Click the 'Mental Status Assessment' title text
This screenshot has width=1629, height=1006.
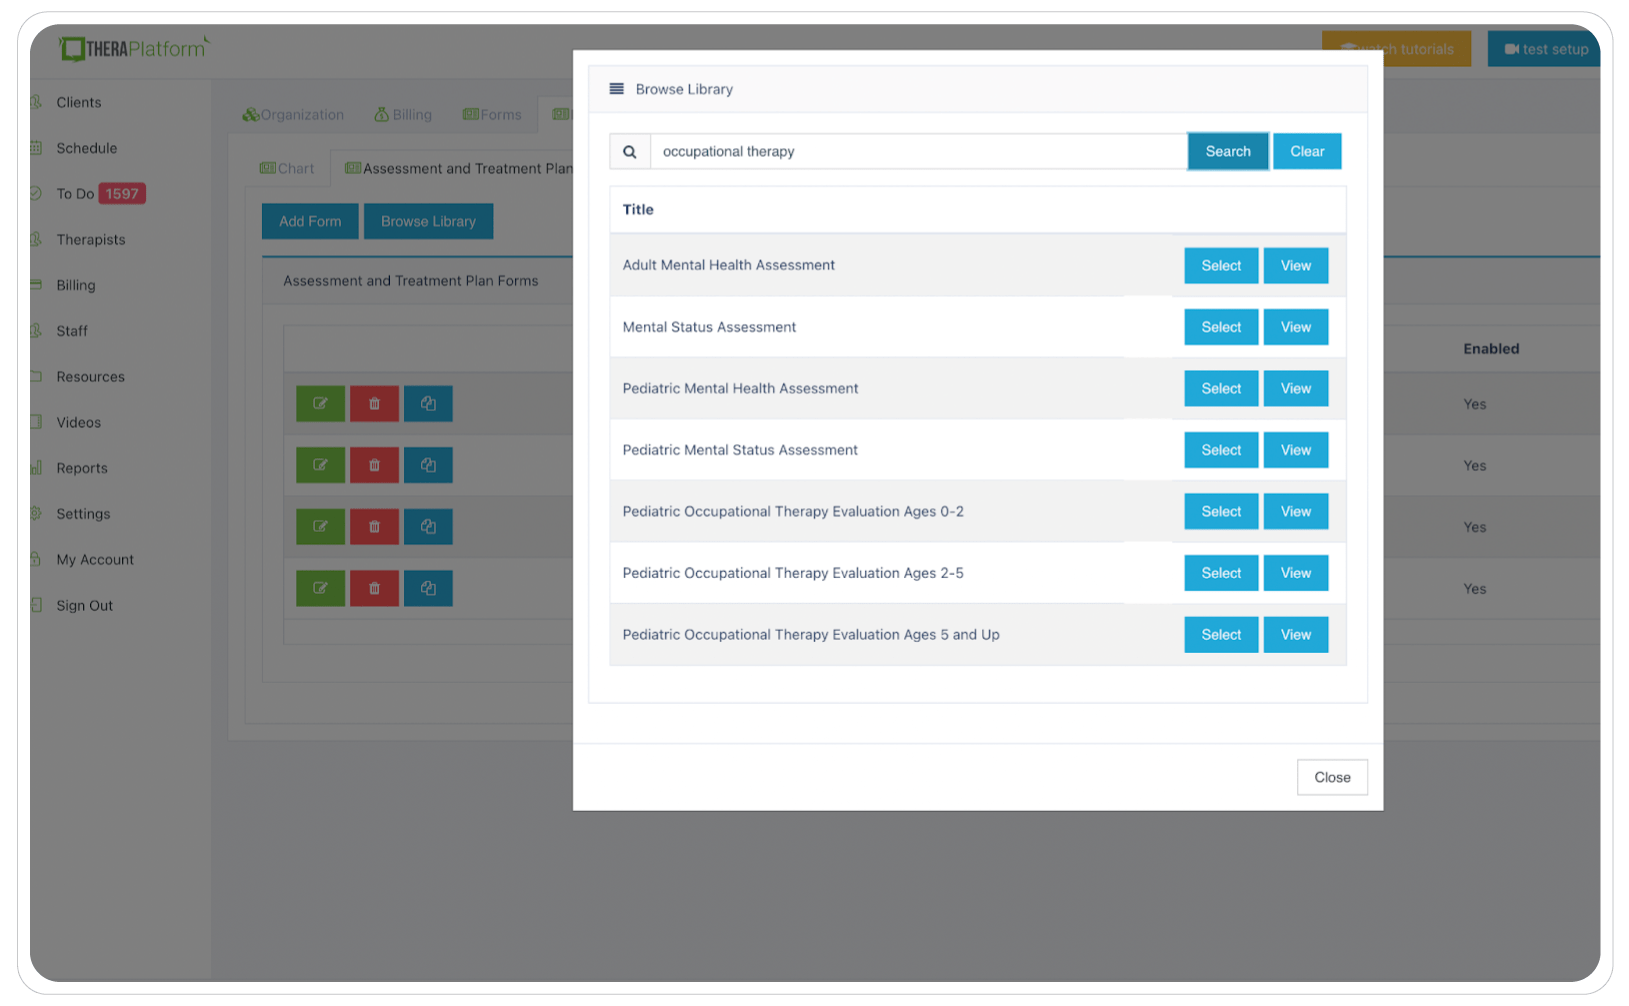click(710, 328)
